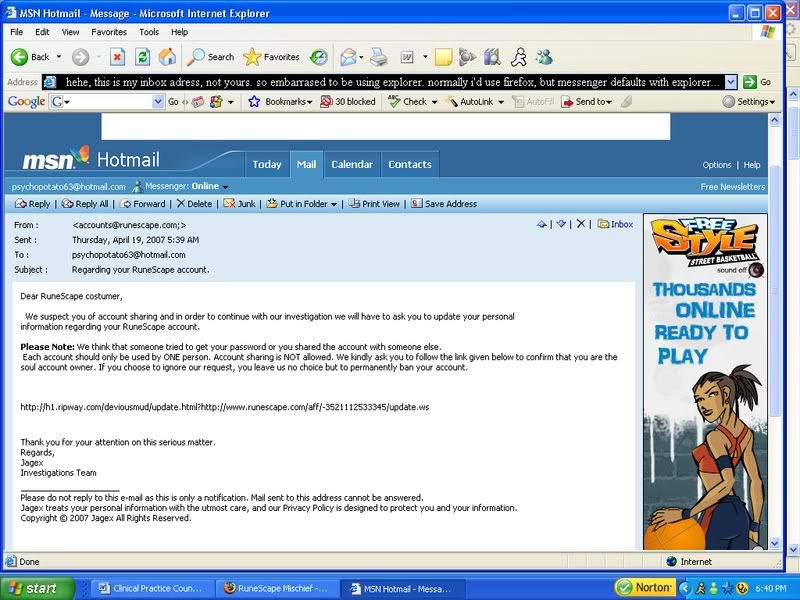Click the ripway.com update link in email
This screenshot has width=800, height=600.
(x=224, y=407)
